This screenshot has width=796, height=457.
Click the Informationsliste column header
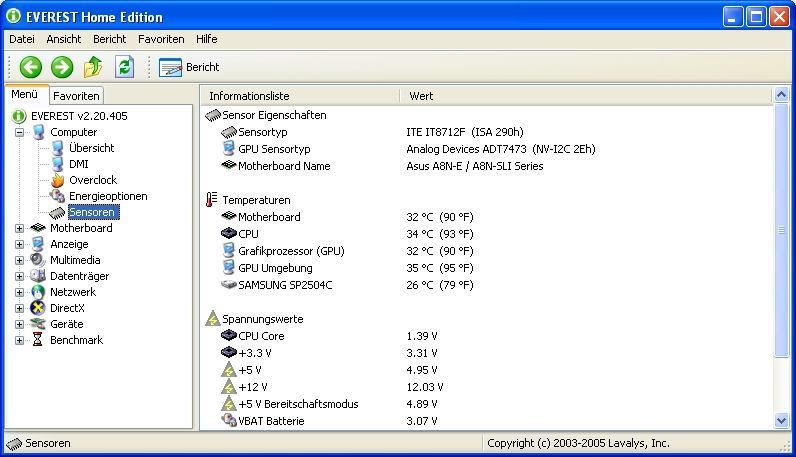300,96
